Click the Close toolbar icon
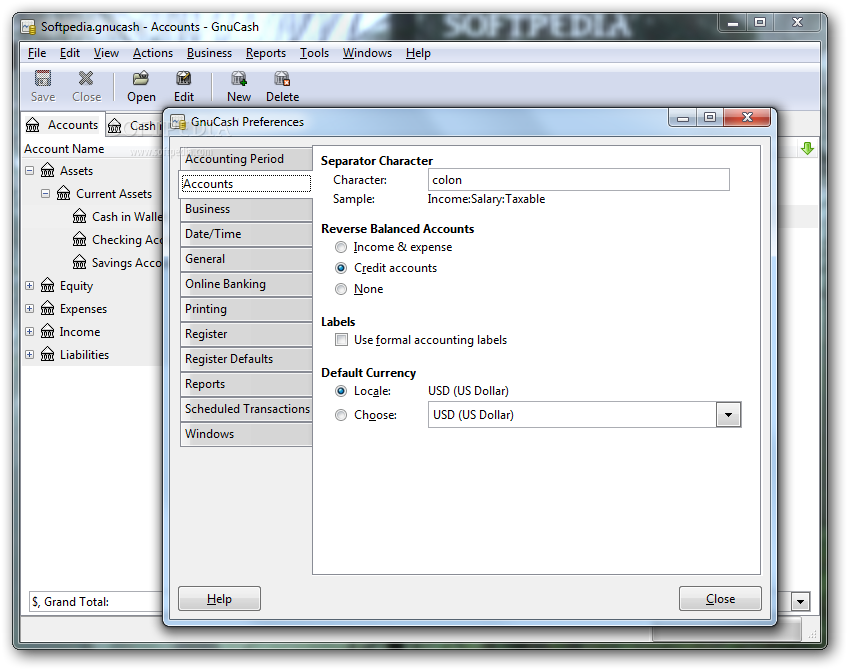This screenshot has width=848, height=670. [x=85, y=79]
